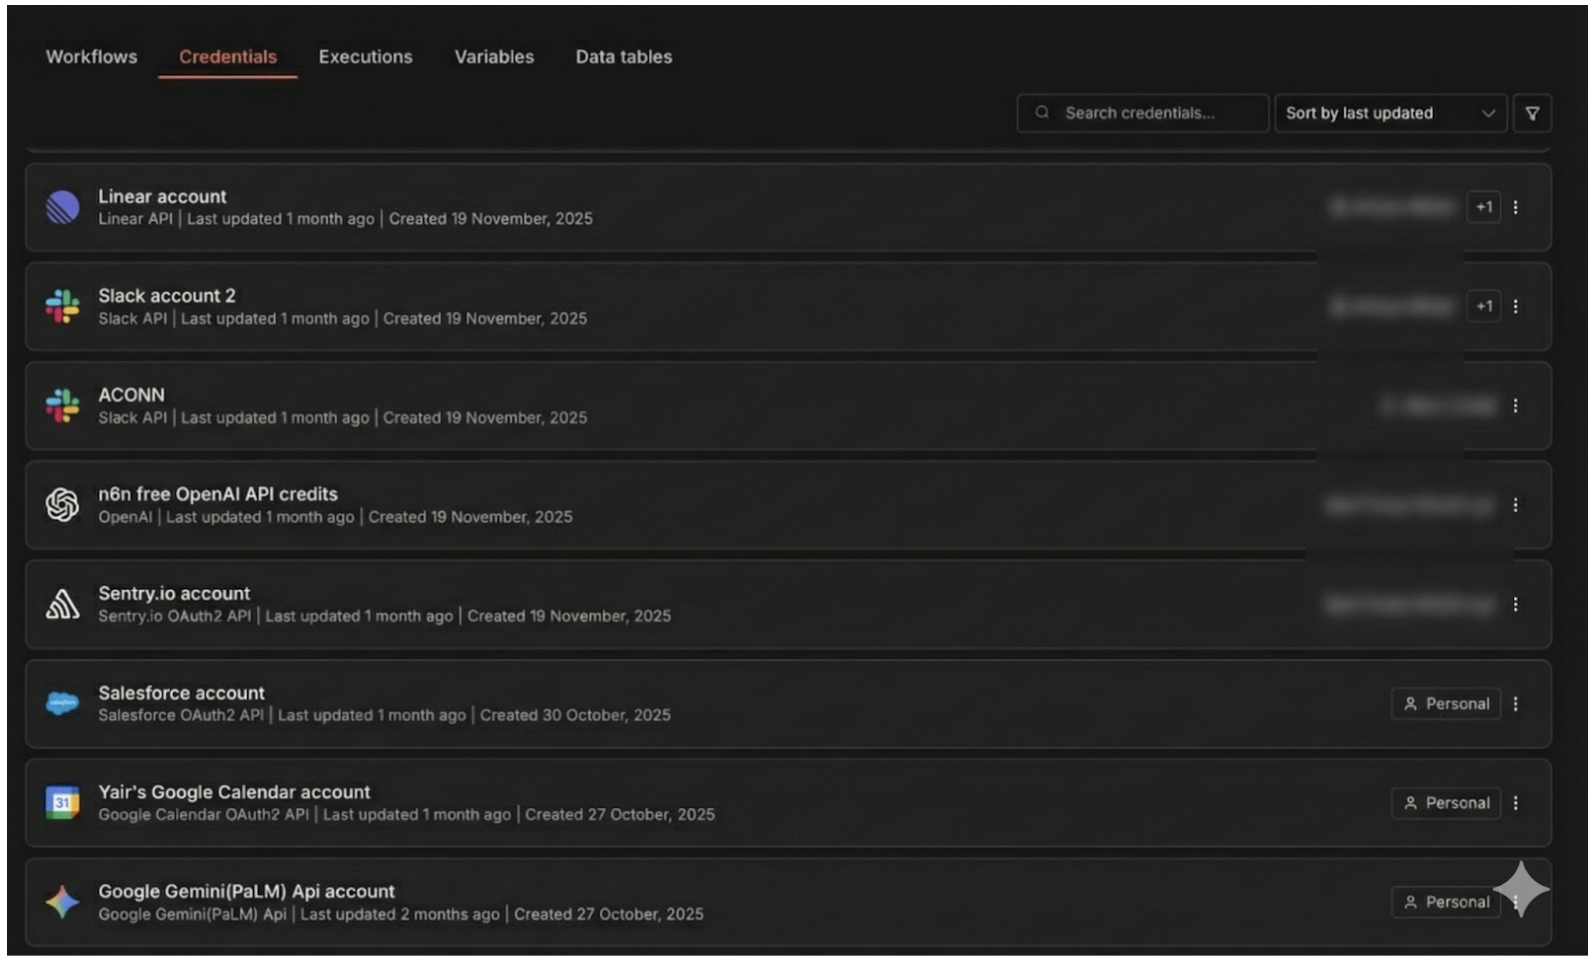Open the Linear account credential
Image resolution: width=1594 pixels, height=962 pixels.
click(x=788, y=207)
